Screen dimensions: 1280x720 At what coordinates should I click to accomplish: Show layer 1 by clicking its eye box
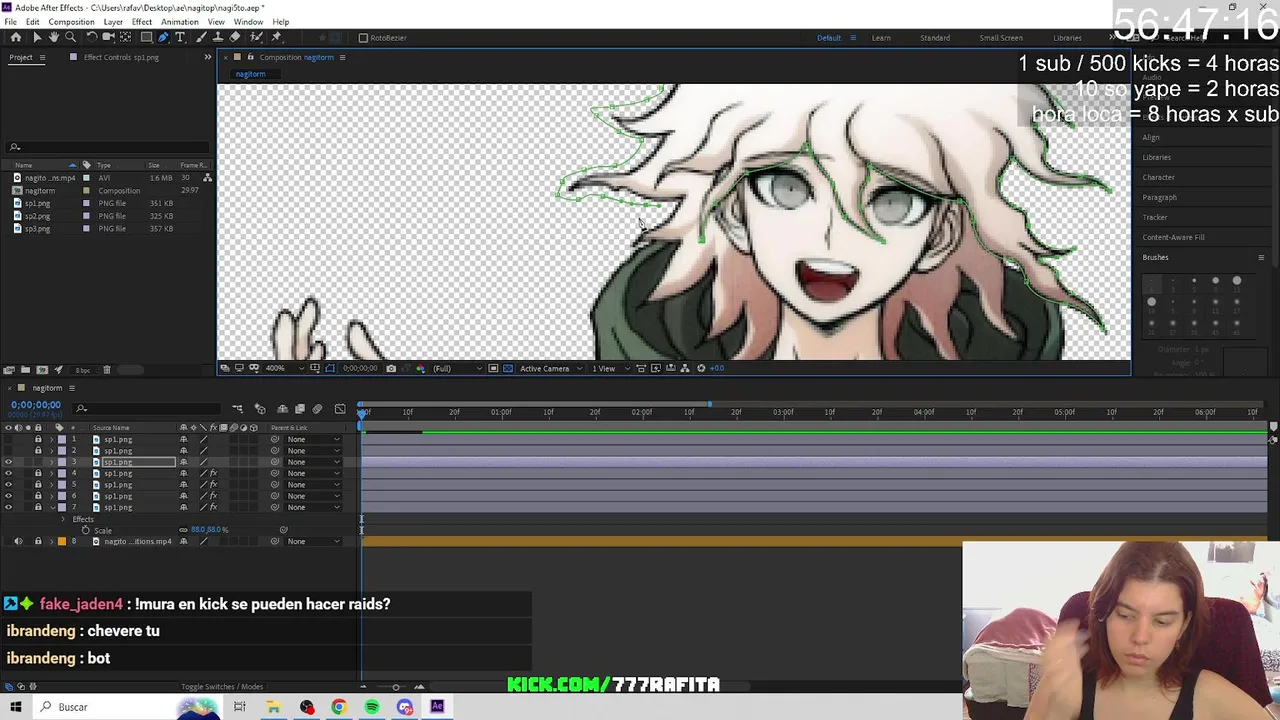point(8,439)
